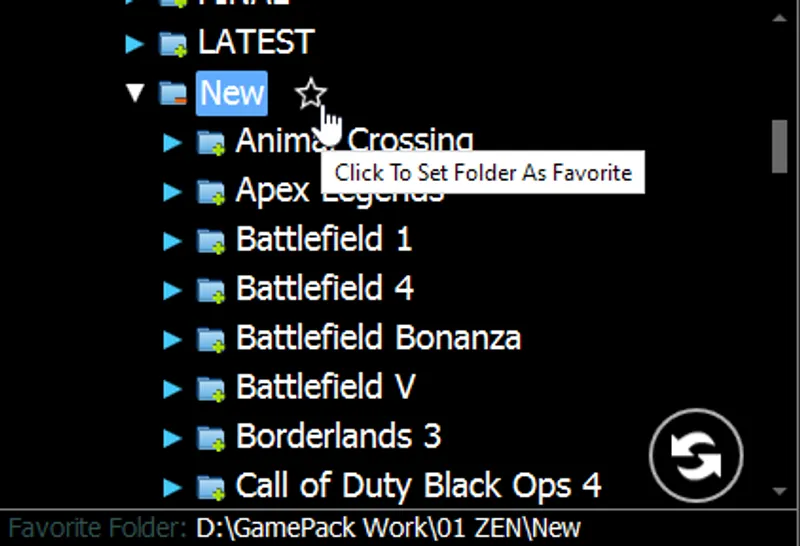
Task: Click the Battlefield 1 folder icon
Action: pos(211,241)
